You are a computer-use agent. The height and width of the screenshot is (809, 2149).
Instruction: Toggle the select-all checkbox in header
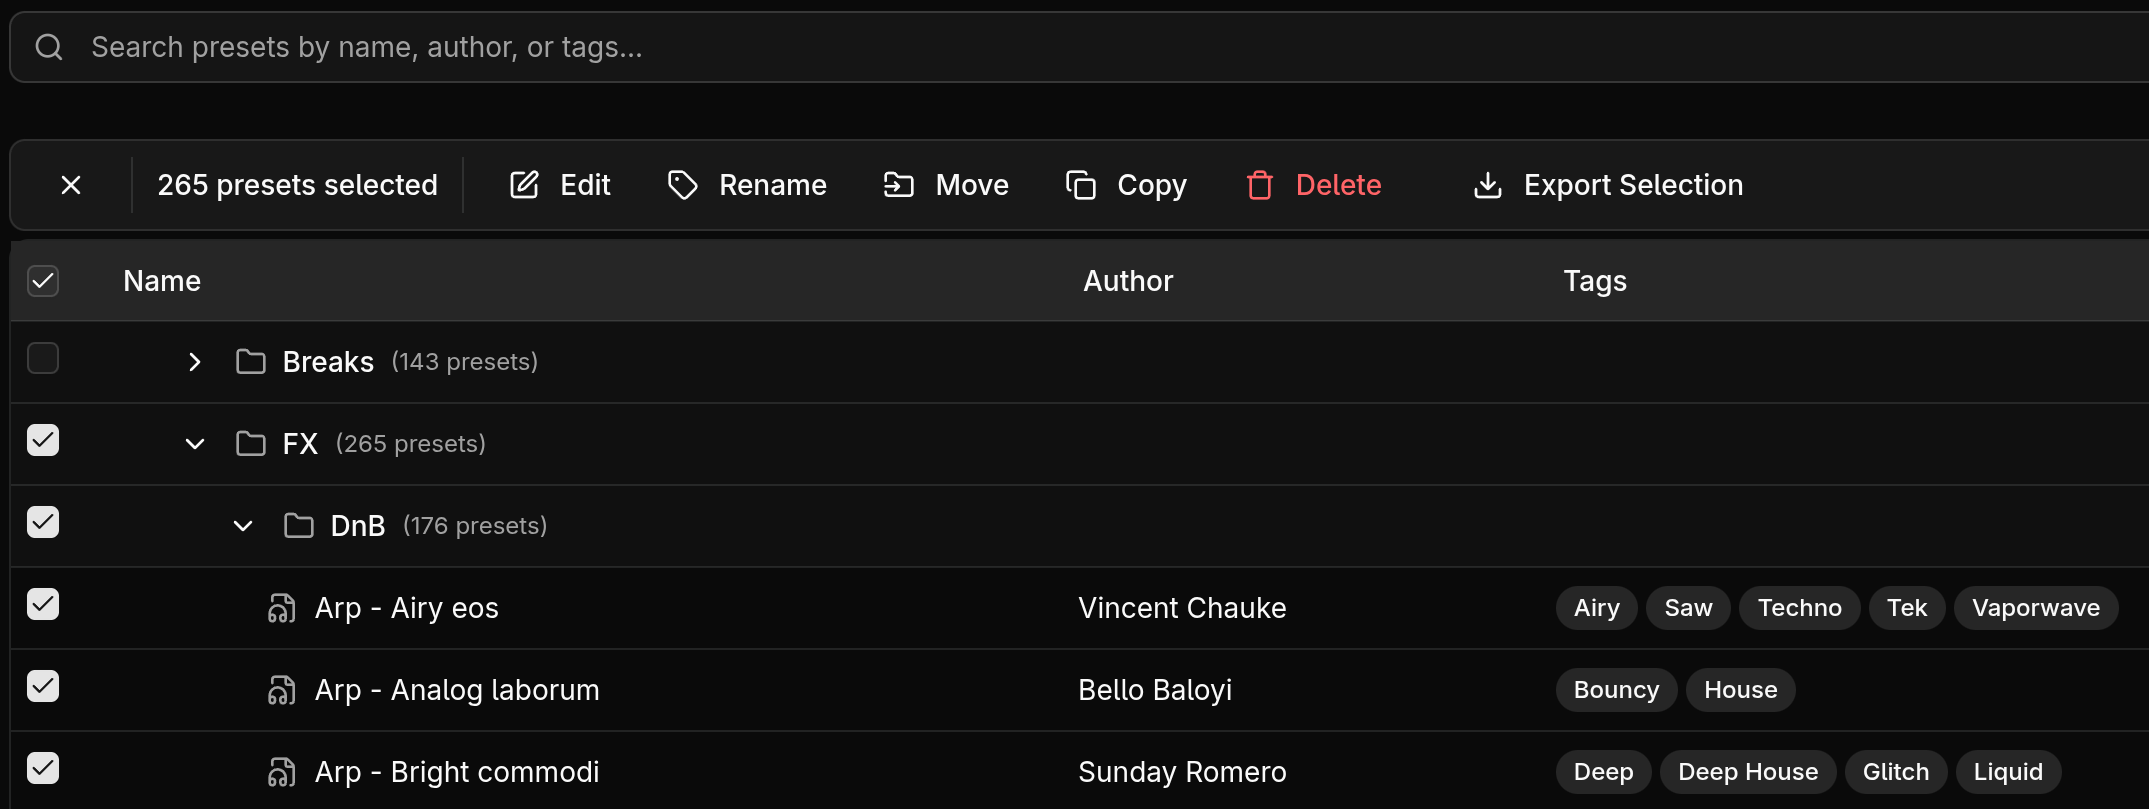[43, 281]
